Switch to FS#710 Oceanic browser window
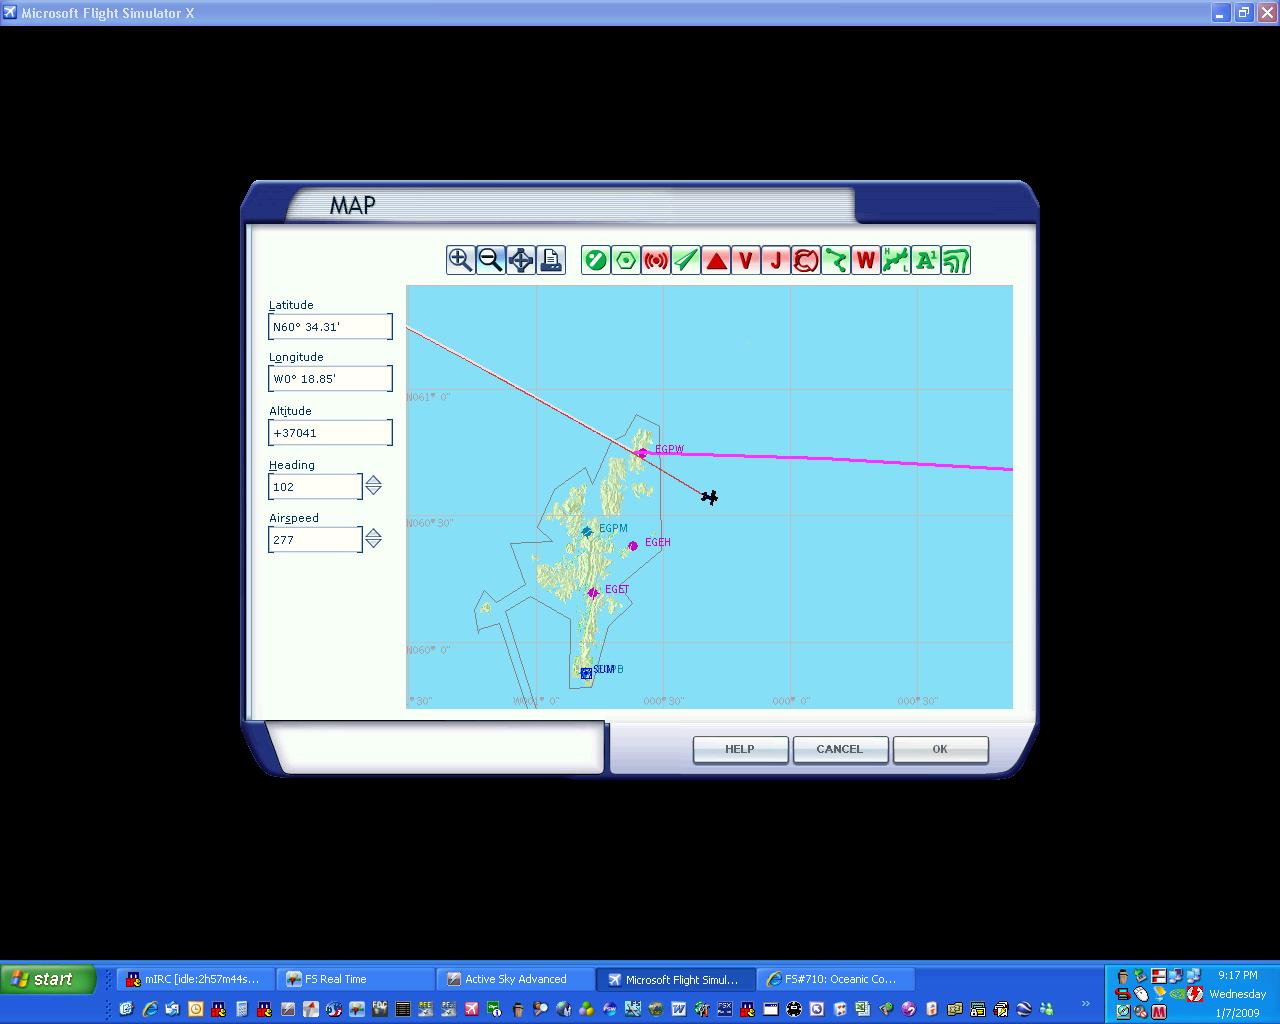Screen dimensions: 1280x1024 (834, 979)
